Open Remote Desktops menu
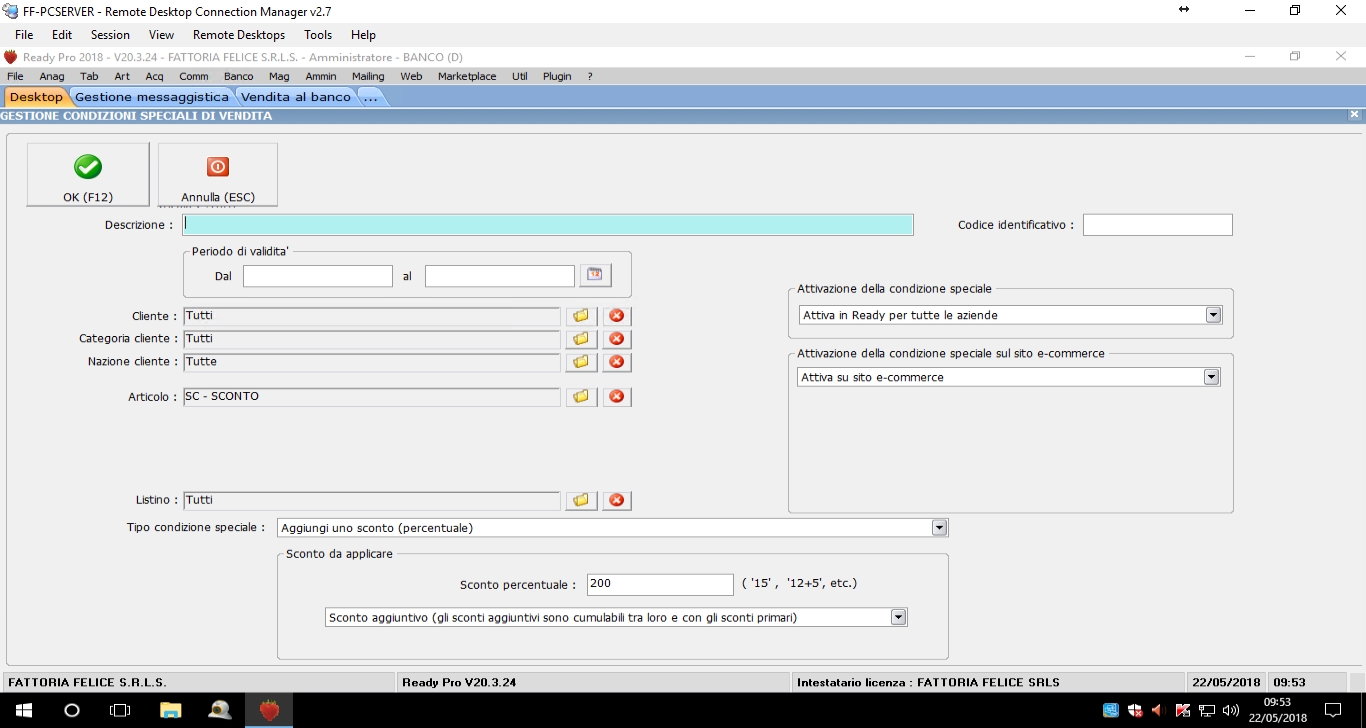 (x=239, y=35)
